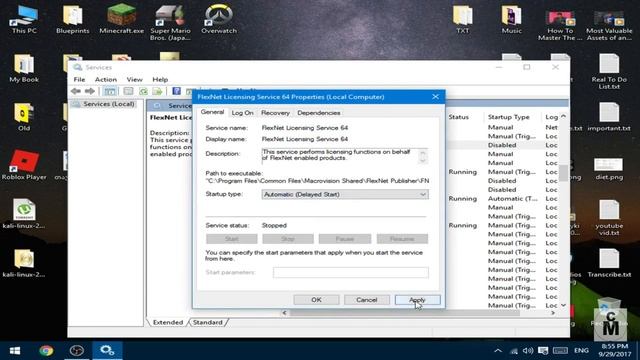The height and width of the screenshot is (360, 640).
Task: Click the volume speaker tray icon
Action: click(x=528, y=351)
